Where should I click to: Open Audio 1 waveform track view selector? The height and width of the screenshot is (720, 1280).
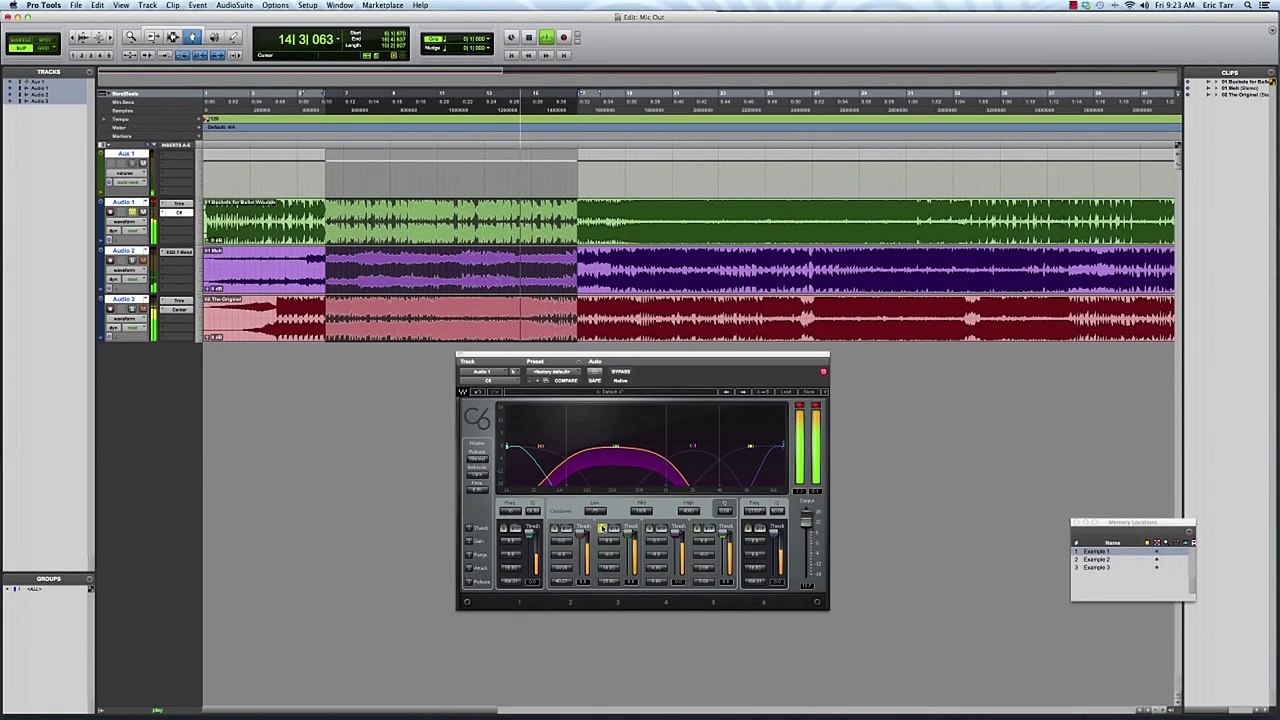click(126, 221)
